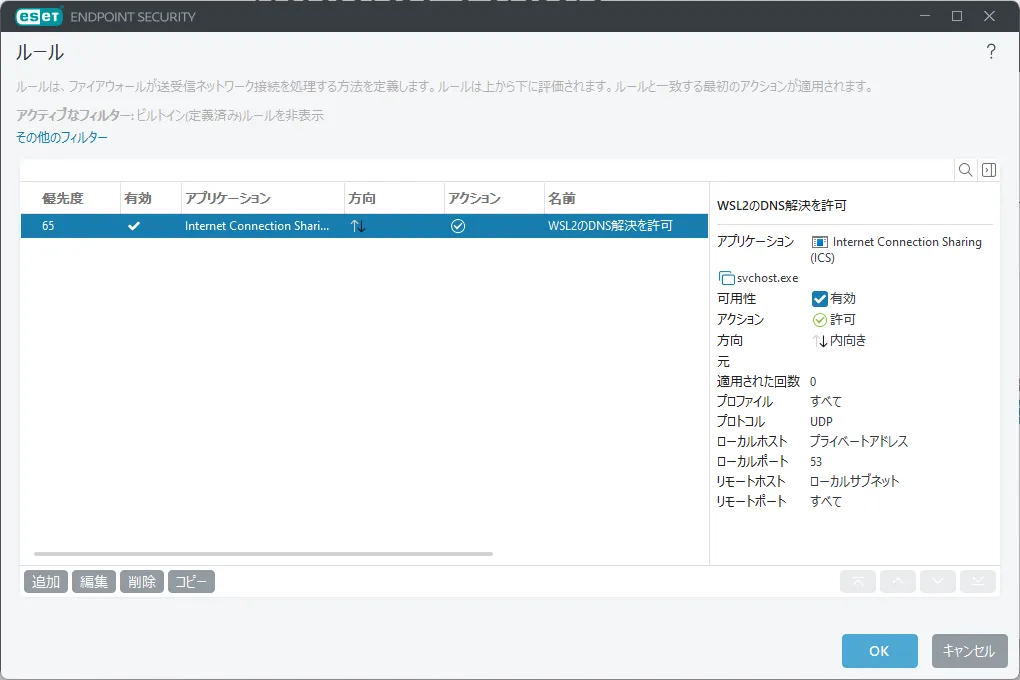Delete rule with 削除 button

tap(142, 582)
